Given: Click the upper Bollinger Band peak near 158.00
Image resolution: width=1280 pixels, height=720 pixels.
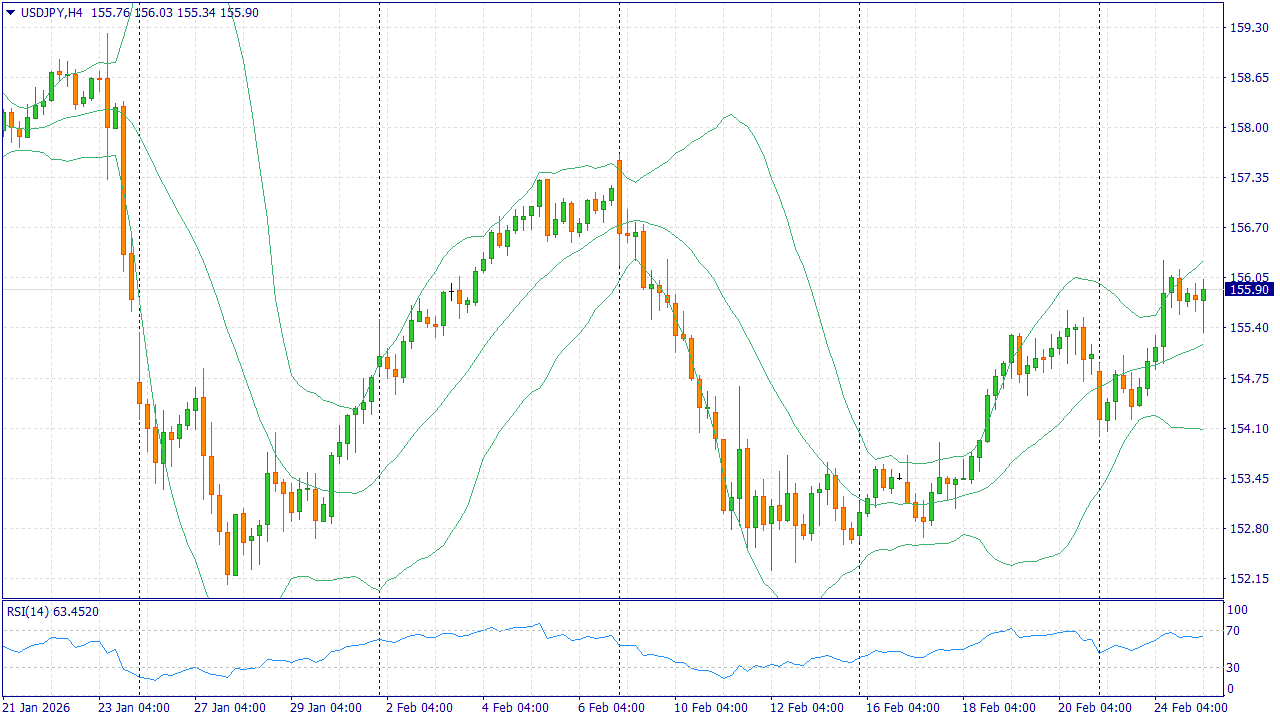Looking at the screenshot, I should [729, 116].
